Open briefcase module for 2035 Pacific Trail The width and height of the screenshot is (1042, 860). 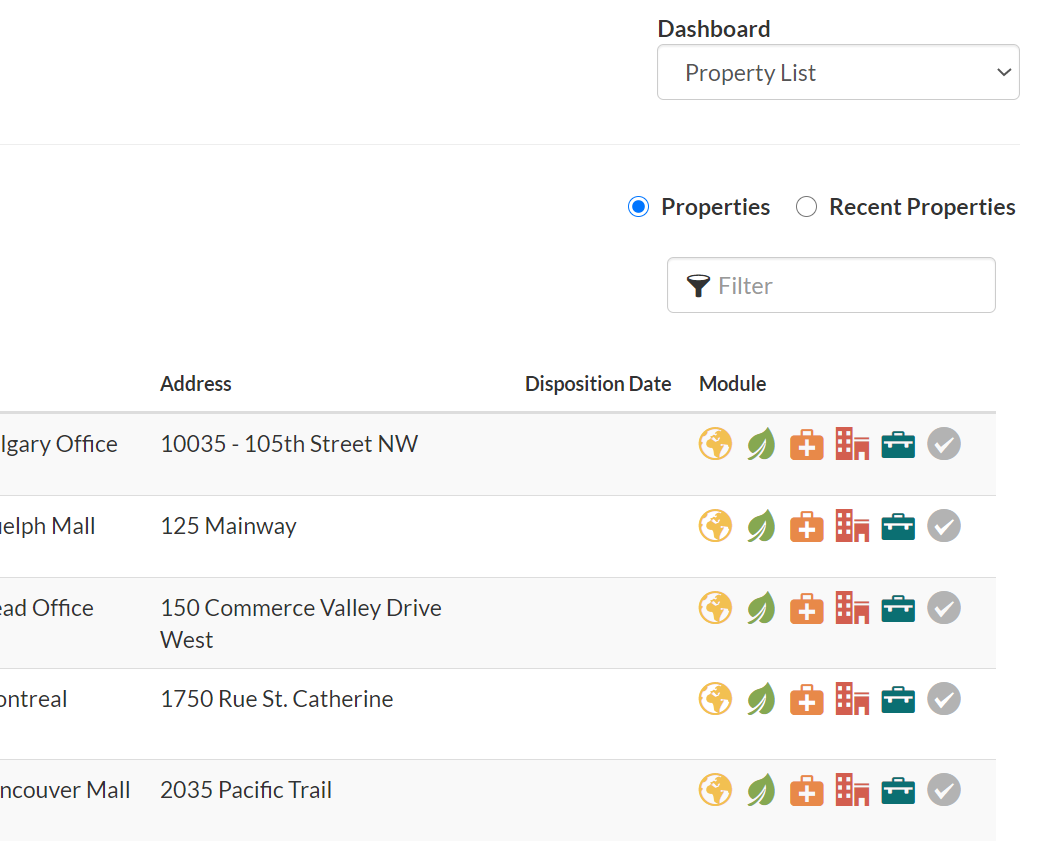click(898, 790)
